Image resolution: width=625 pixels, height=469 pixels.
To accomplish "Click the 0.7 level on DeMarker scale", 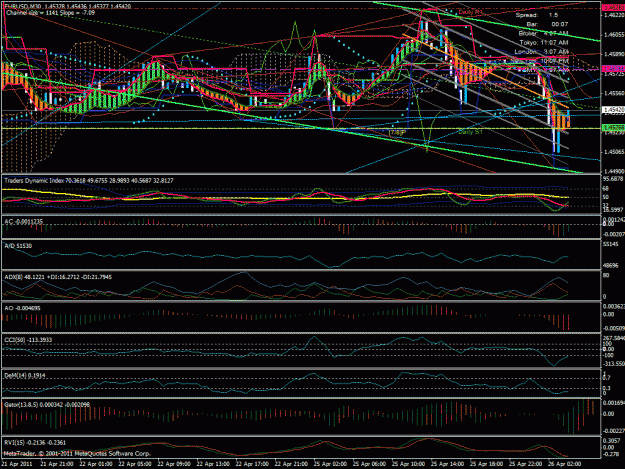I will click(606, 378).
